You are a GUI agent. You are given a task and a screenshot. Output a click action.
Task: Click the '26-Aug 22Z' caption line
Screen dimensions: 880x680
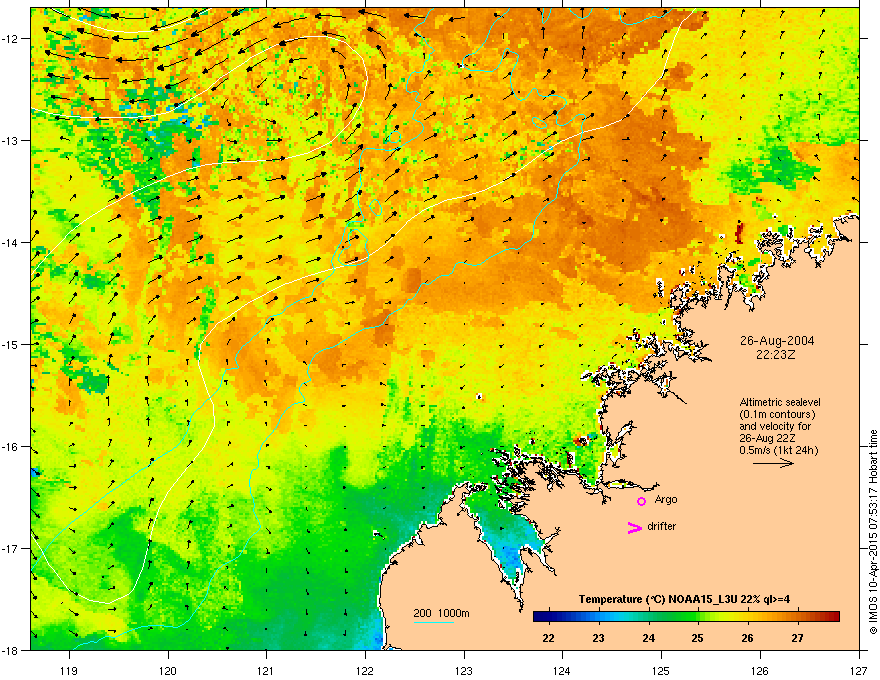(767, 438)
